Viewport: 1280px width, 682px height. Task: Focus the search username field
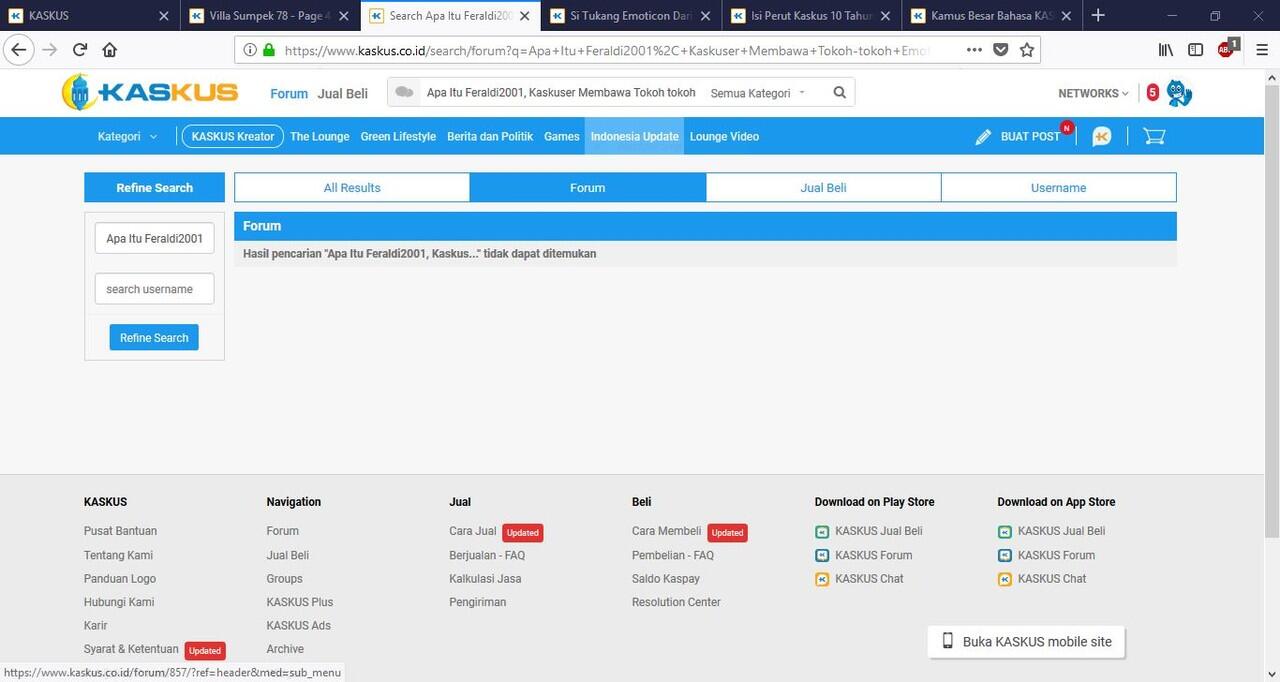coord(154,289)
